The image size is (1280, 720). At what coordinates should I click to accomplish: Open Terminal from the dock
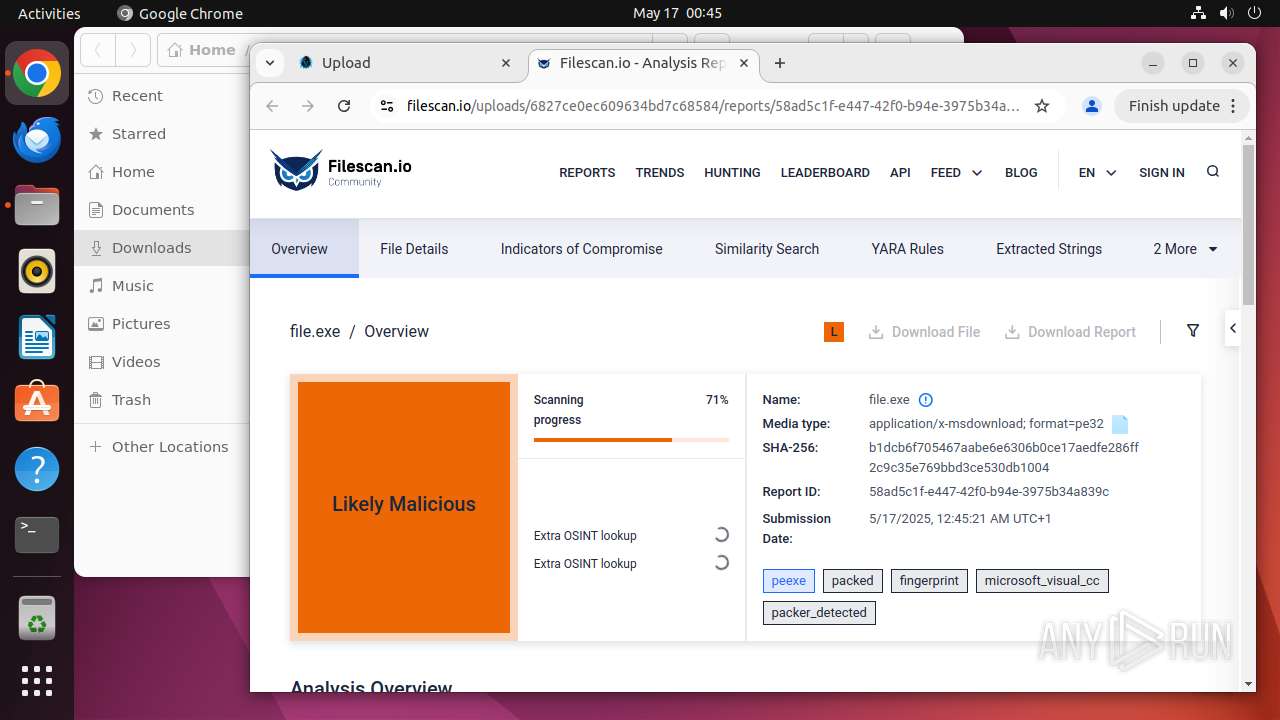point(37,535)
